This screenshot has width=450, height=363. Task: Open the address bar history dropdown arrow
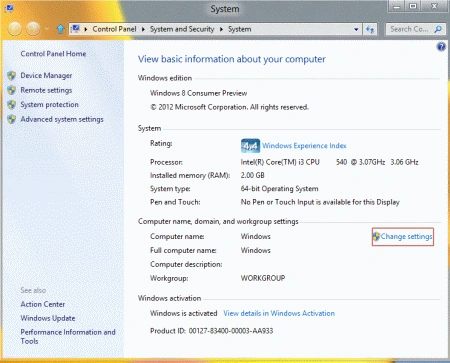356,29
